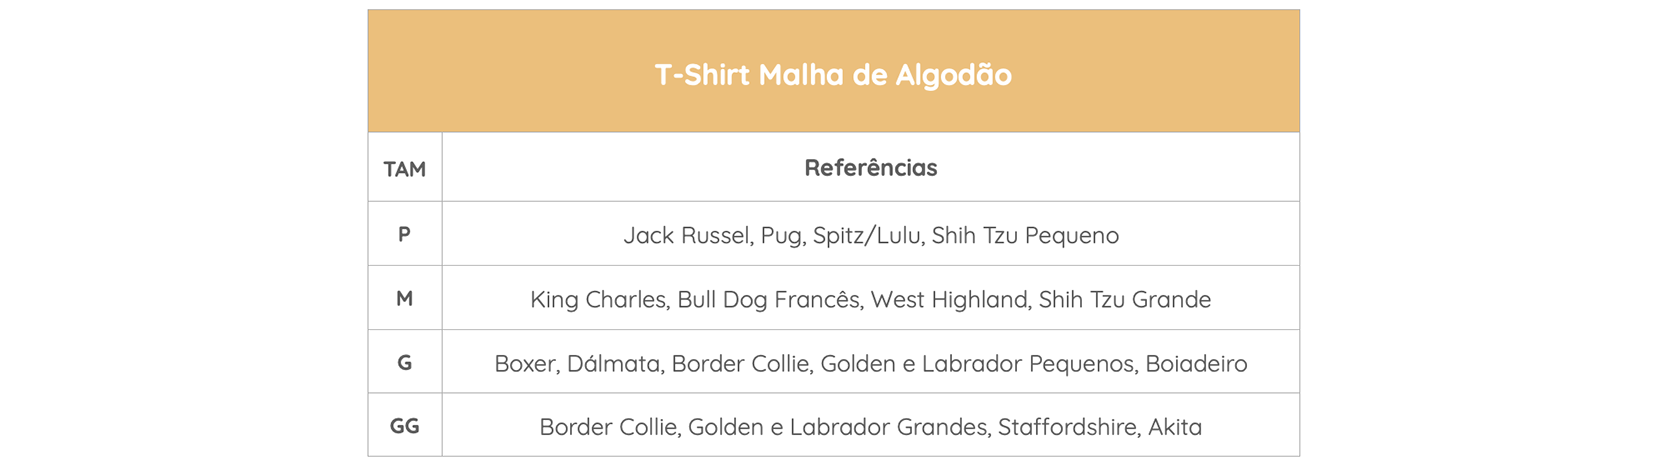Select the TAM column header cell

pyautogui.click(x=405, y=168)
